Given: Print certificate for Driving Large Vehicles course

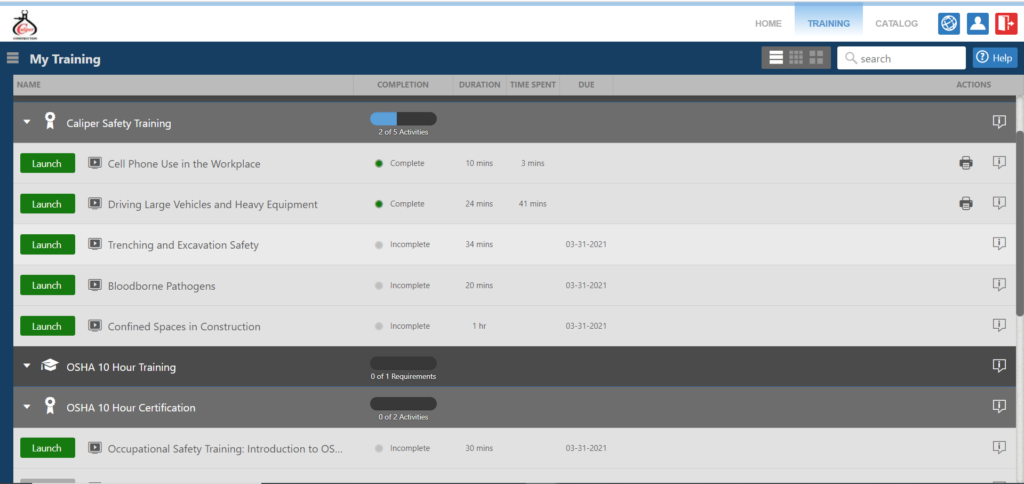Looking at the screenshot, I should tap(965, 204).
